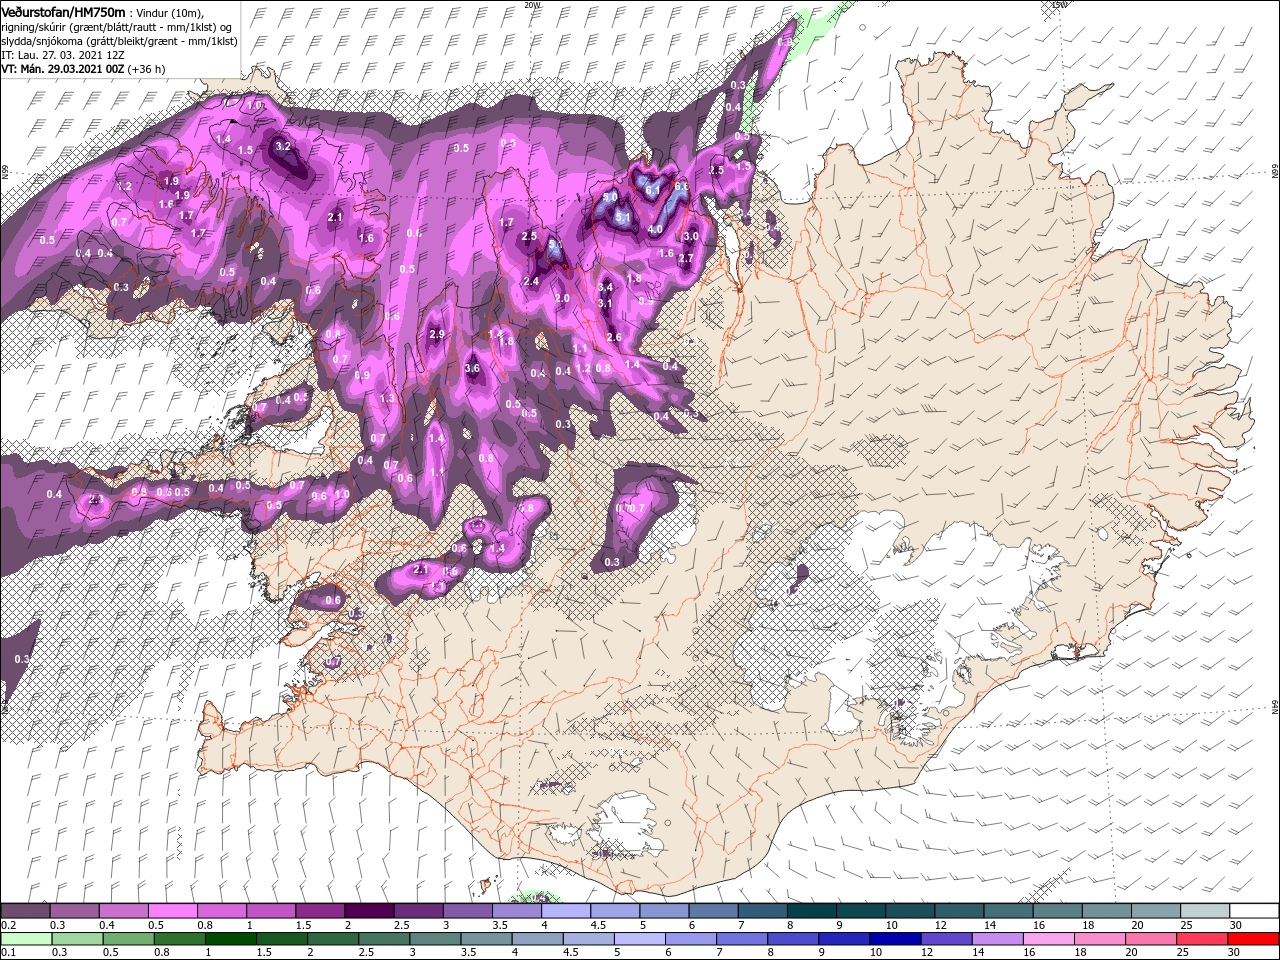This screenshot has width=1280, height=960.
Task: Select the white 30 mm snow scale swatch
Action: click(x=1254, y=911)
